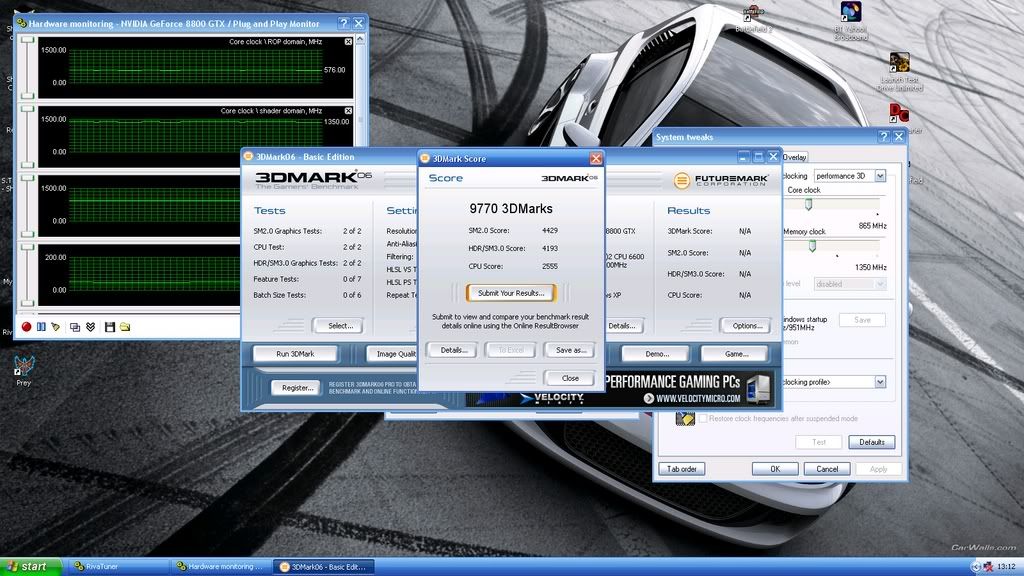
Task: Click the 9770 3DMarks score text
Action: tap(511, 208)
